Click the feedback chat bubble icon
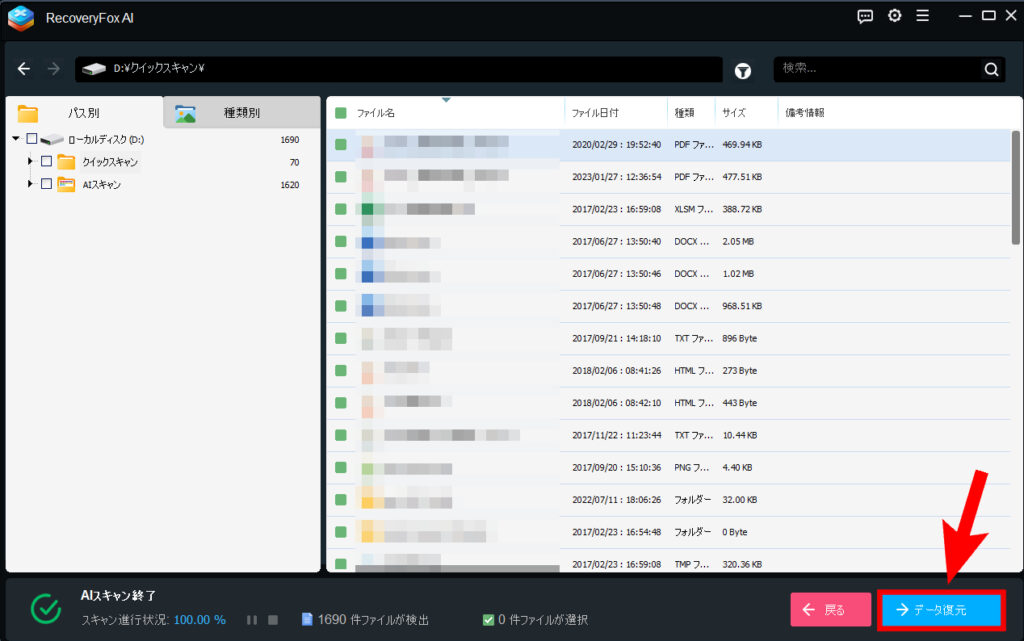 point(866,16)
